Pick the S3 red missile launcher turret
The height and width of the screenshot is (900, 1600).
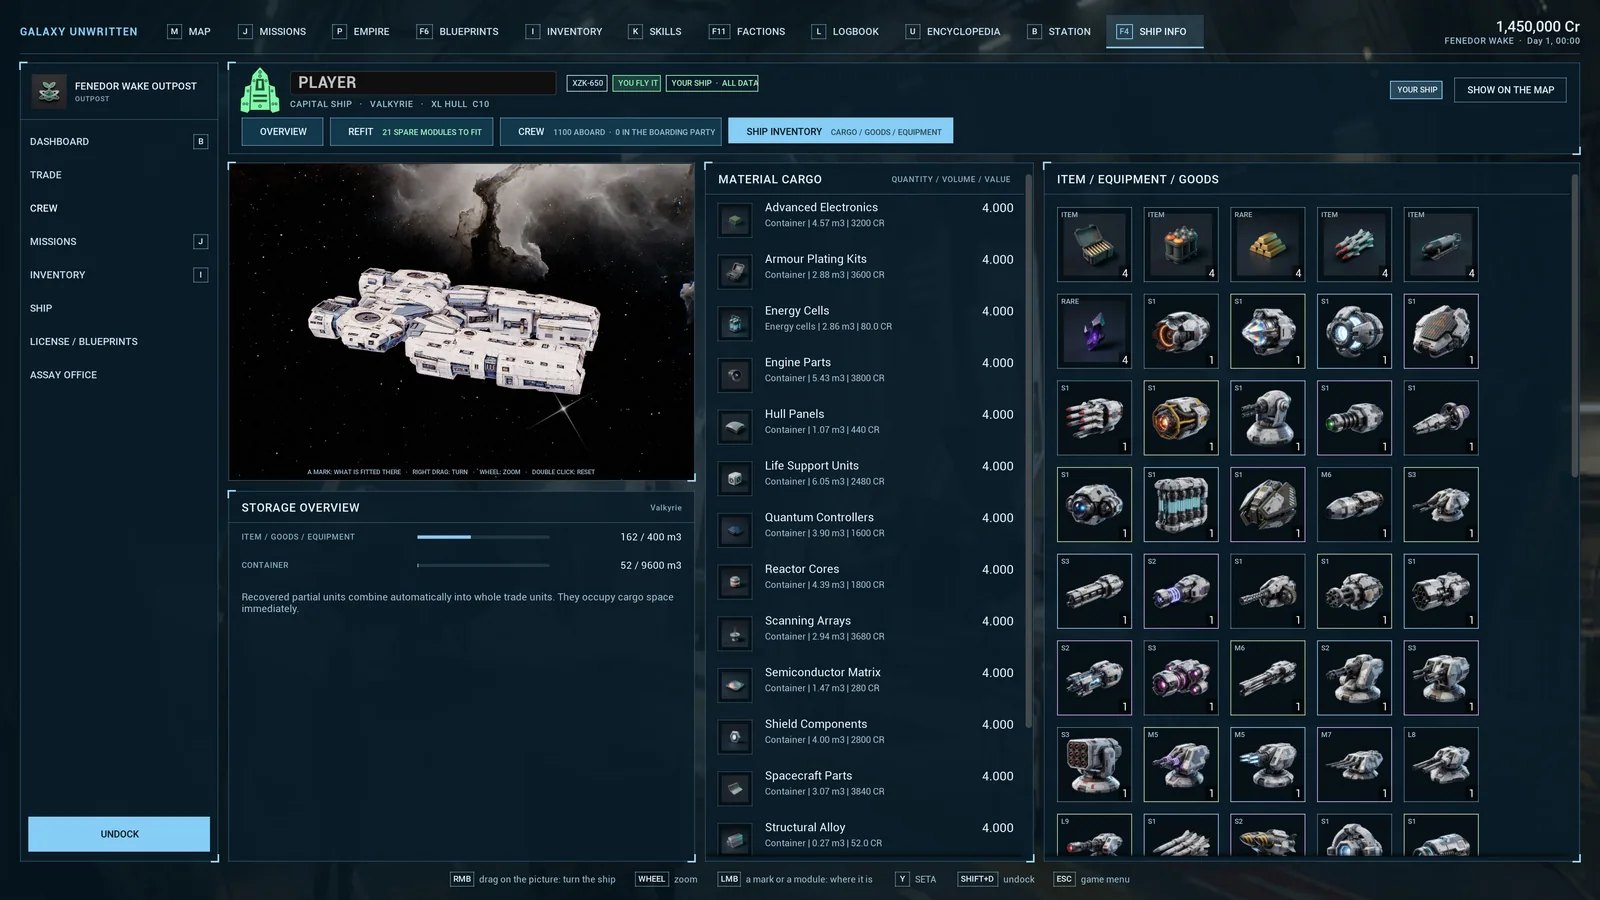[x=1095, y=765]
